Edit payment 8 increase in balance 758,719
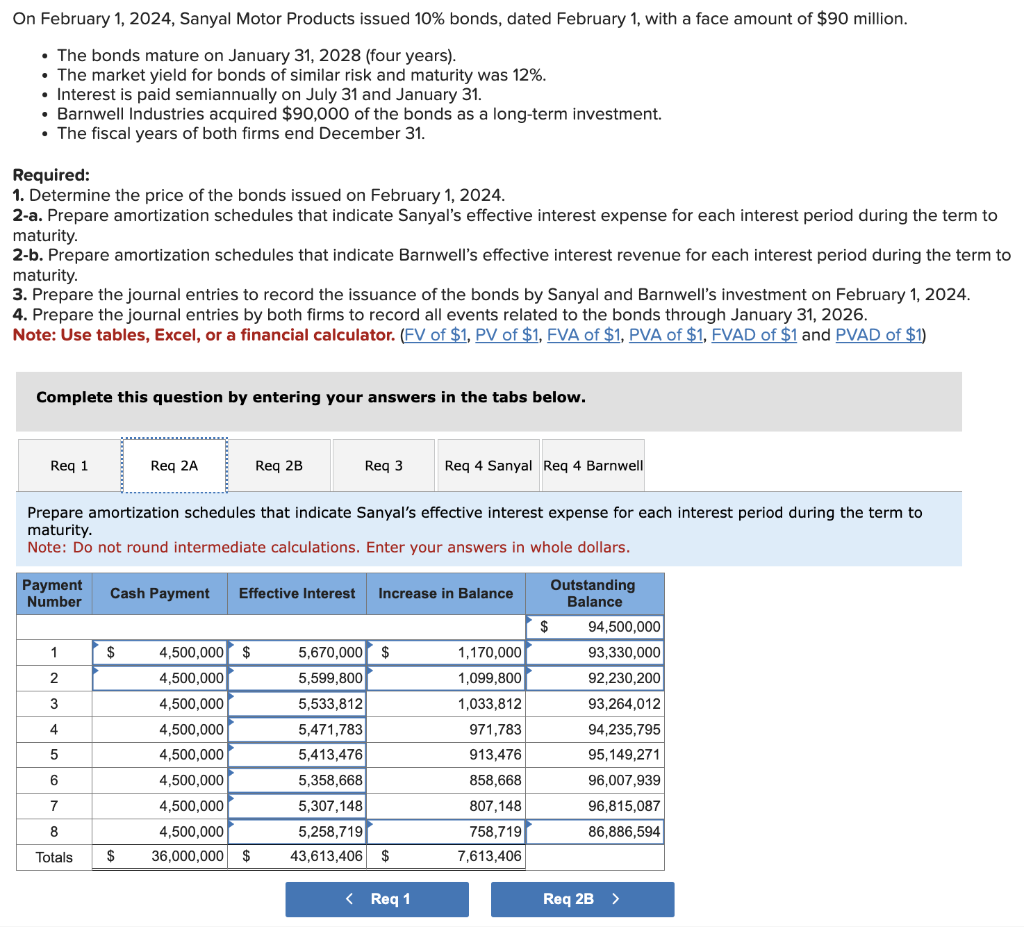 click(x=446, y=832)
